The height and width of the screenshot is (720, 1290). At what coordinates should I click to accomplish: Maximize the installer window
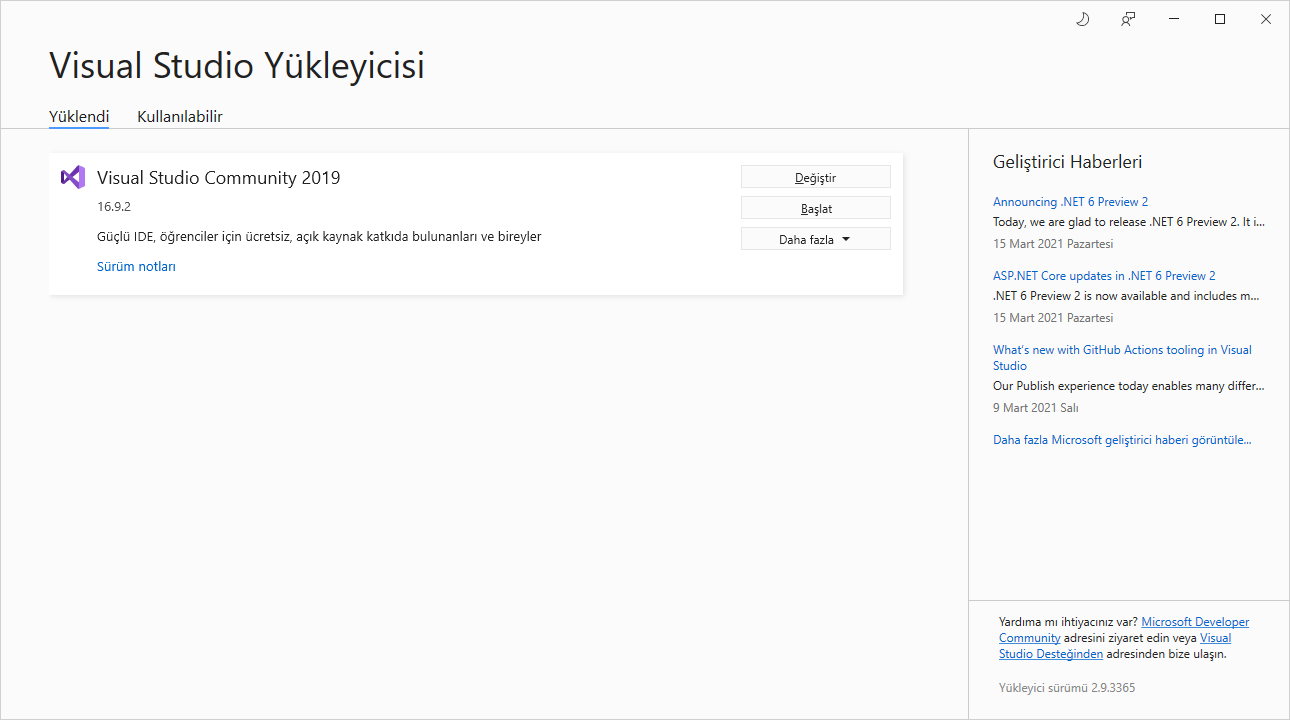pyautogui.click(x=1220, y=19)
